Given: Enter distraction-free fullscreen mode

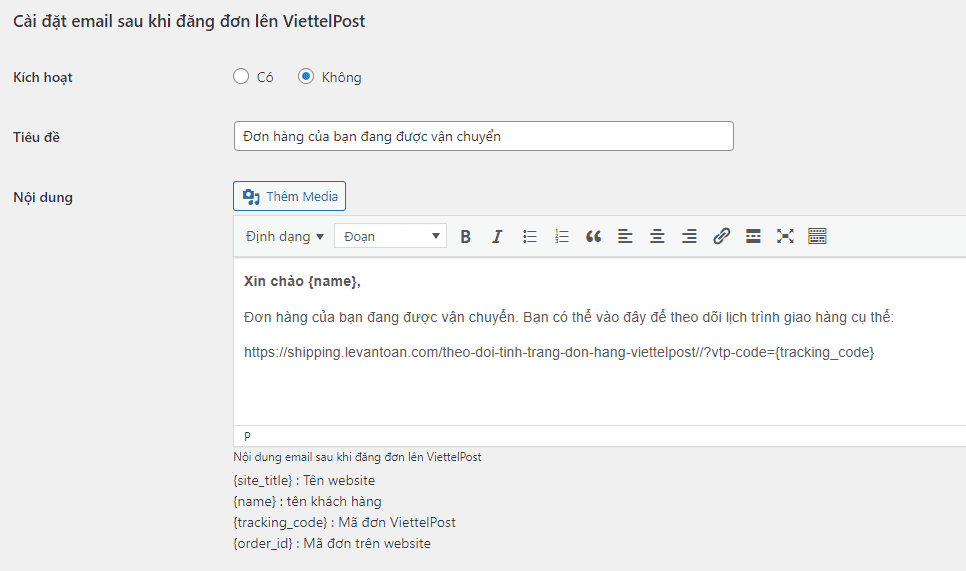Looking at the screenshot, I should point(785,237).
